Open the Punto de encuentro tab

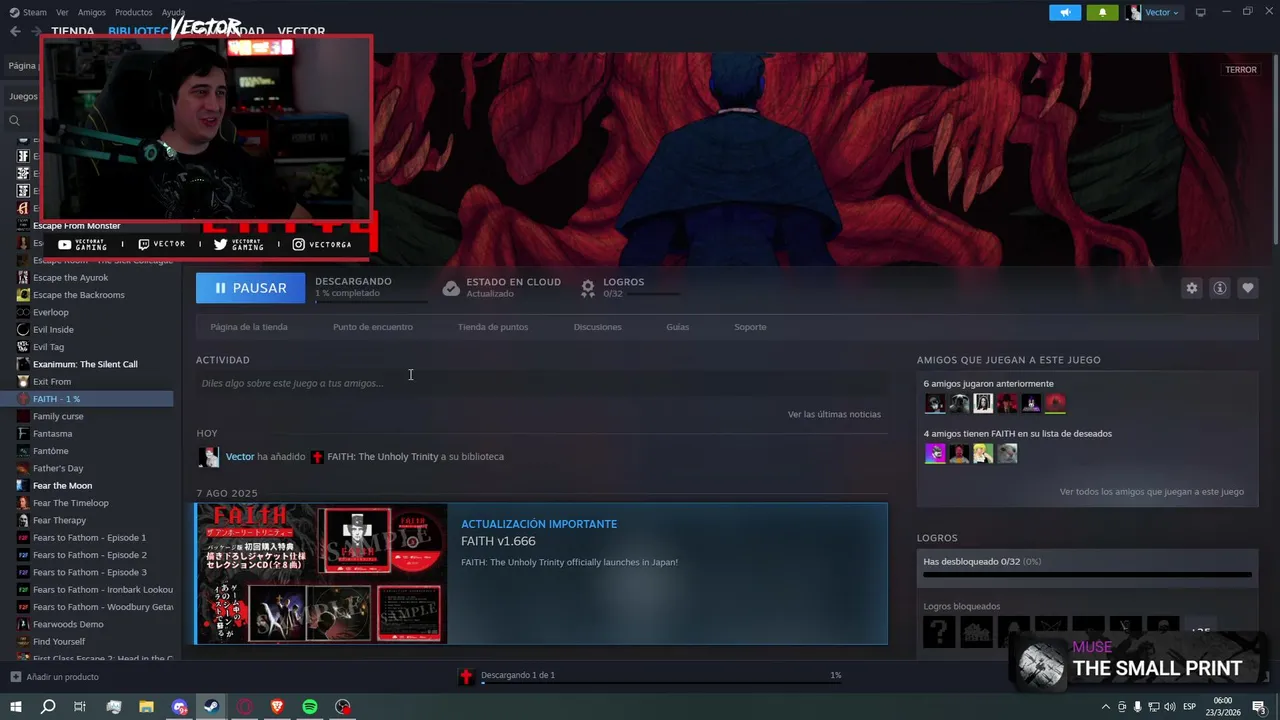pos(373,327)
